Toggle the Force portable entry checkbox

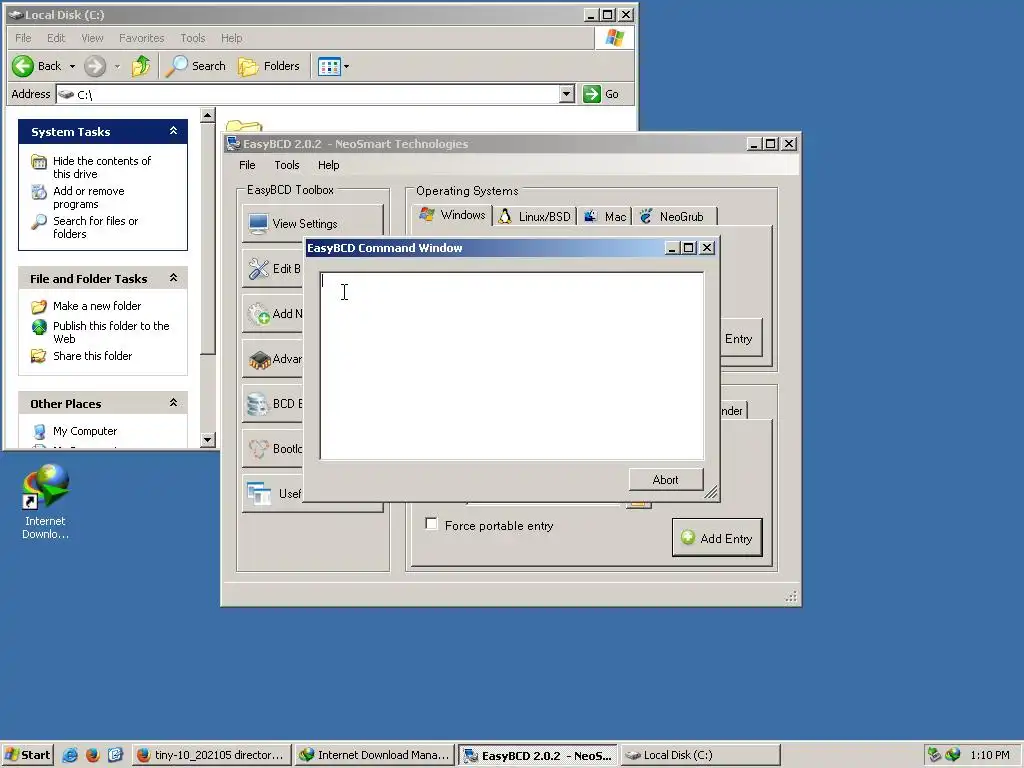[x=431, y=524]
